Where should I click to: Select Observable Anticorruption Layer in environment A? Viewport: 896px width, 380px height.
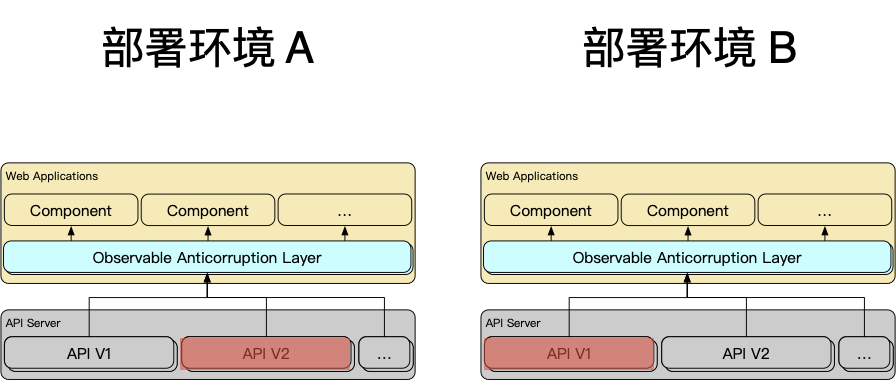pyautogui.click(x=207, y=257)
